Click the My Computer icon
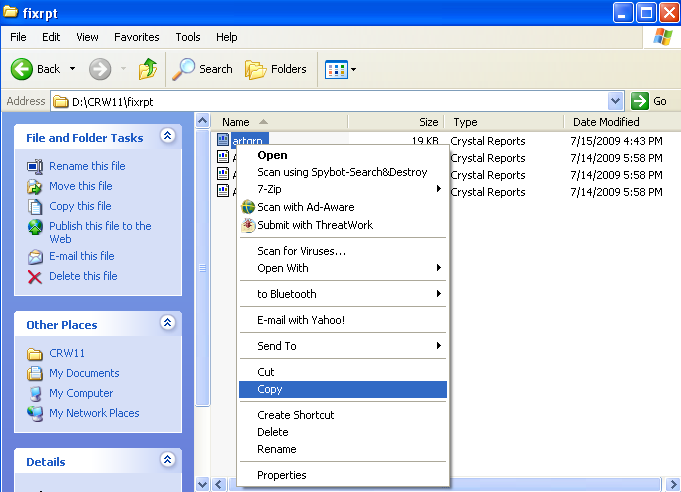The width and height of the screenshot is (681, 492). point(35,393)
